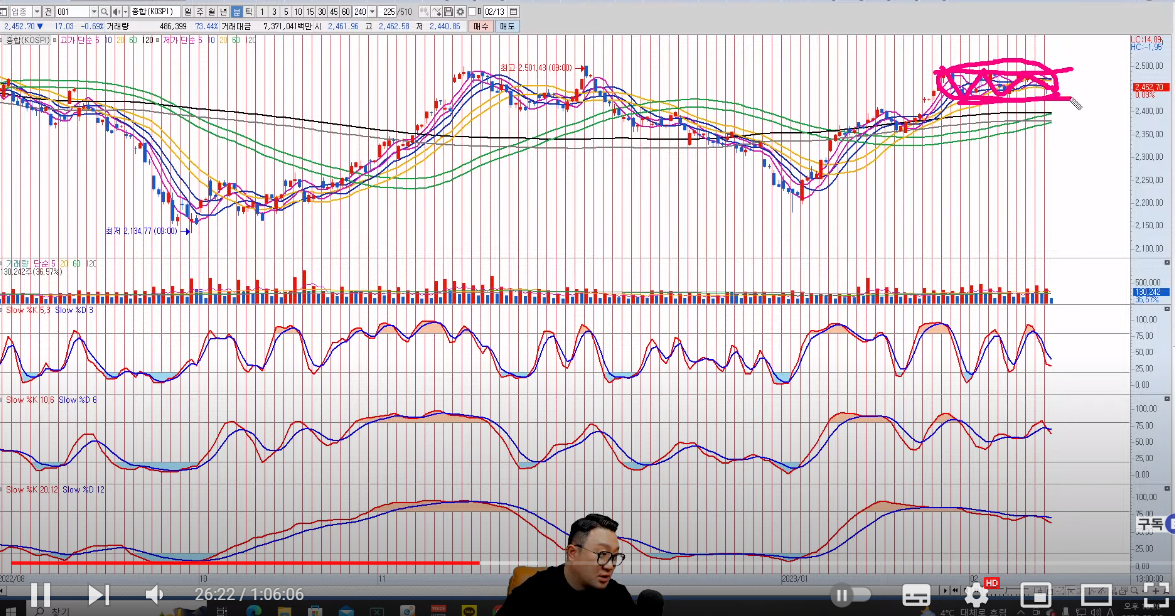
Task: Turn on video subtitles
Action: coord(916,596)
